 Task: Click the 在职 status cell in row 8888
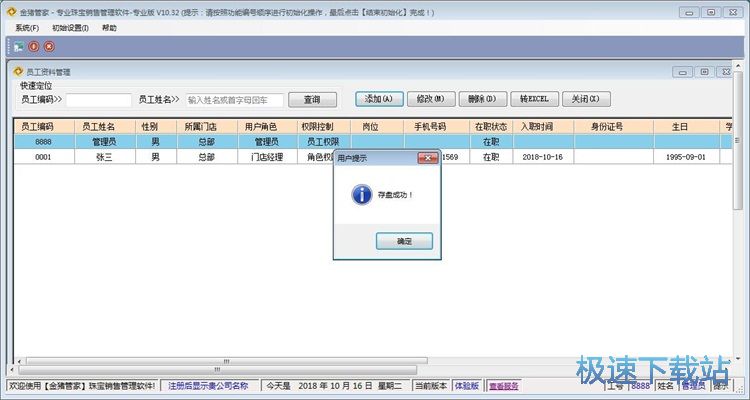point(491,142)
